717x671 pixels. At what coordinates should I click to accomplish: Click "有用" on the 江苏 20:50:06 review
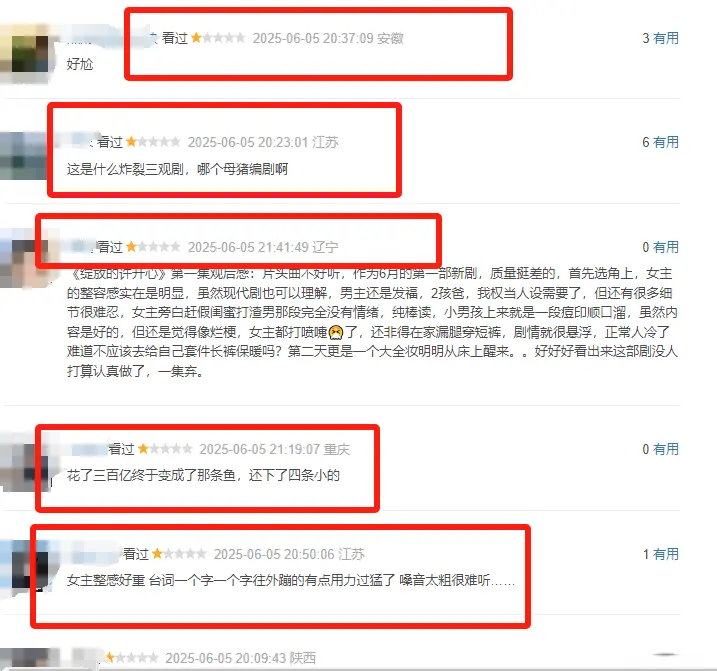click(665, 554)
